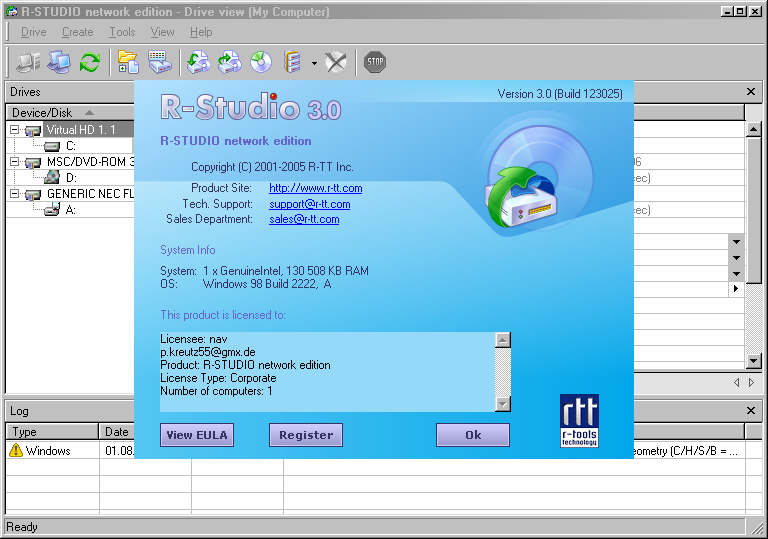Click the green Refresh arrows icon
Image resolution: width=768 pixels, height=539 pixels.
[90, 63]
